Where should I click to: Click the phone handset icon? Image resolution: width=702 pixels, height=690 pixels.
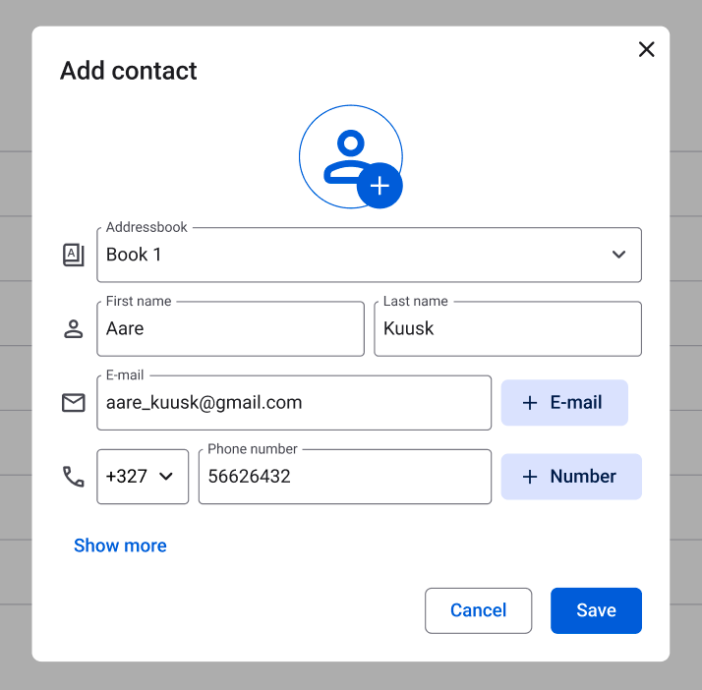coord(73,477)
